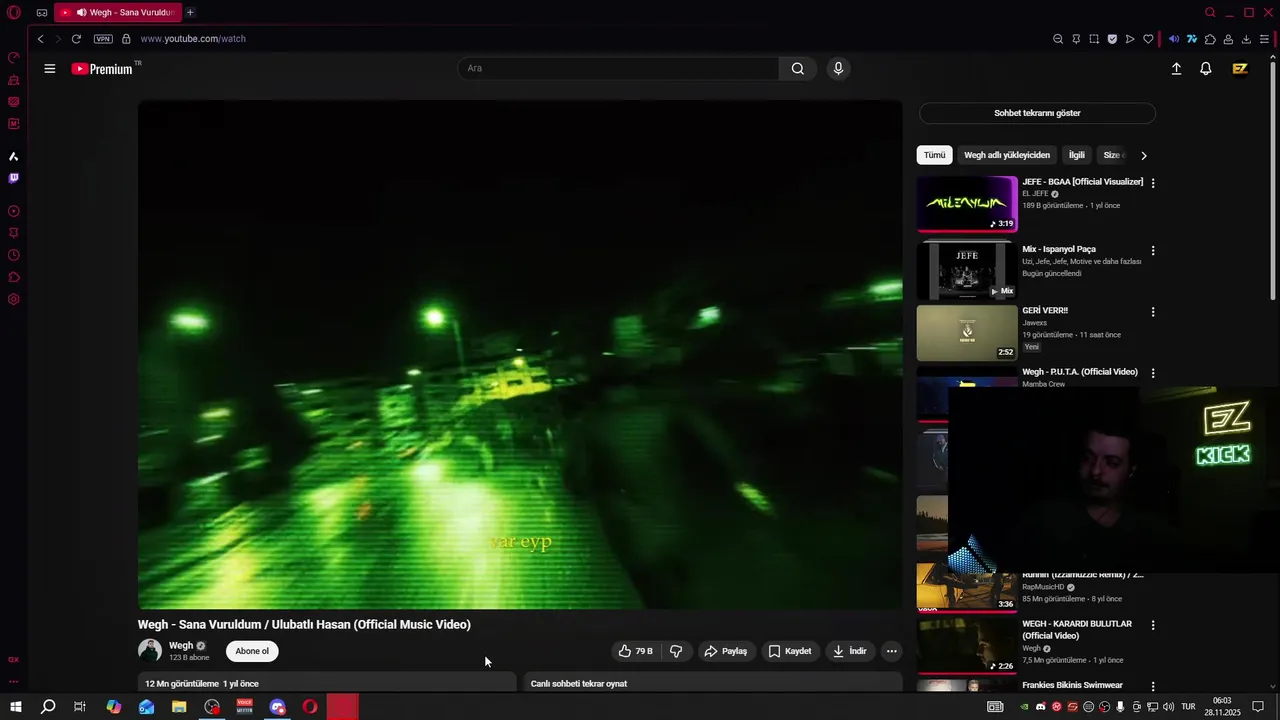
Task: Select the partially visible Size chip
Action: [x=1111, y=155]
